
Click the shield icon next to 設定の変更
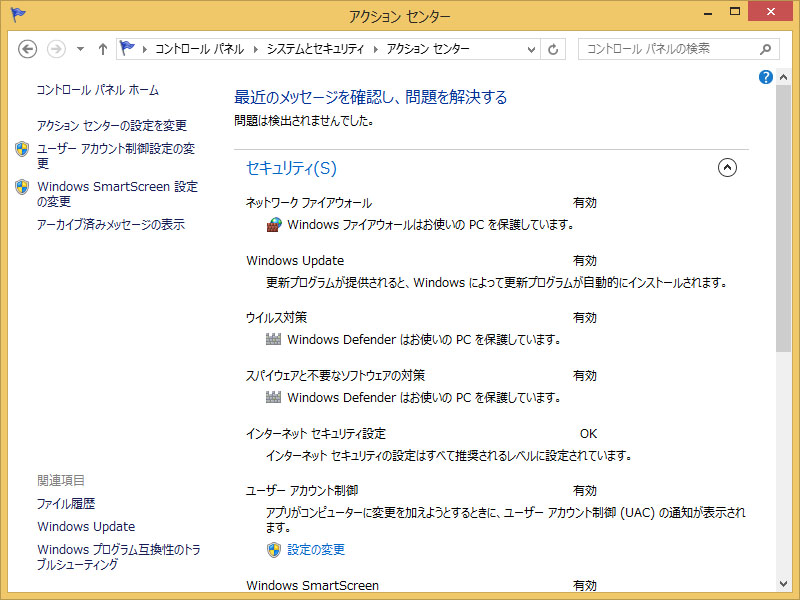[x=274, y=549]
